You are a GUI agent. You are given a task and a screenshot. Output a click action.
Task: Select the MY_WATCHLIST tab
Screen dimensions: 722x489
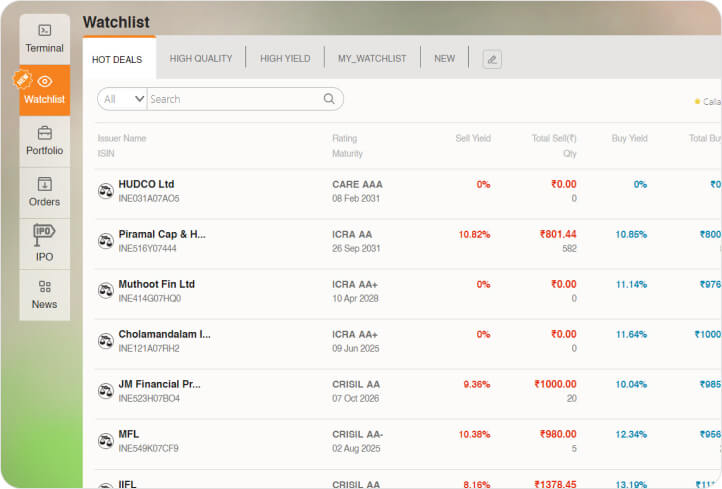point(372,59)
